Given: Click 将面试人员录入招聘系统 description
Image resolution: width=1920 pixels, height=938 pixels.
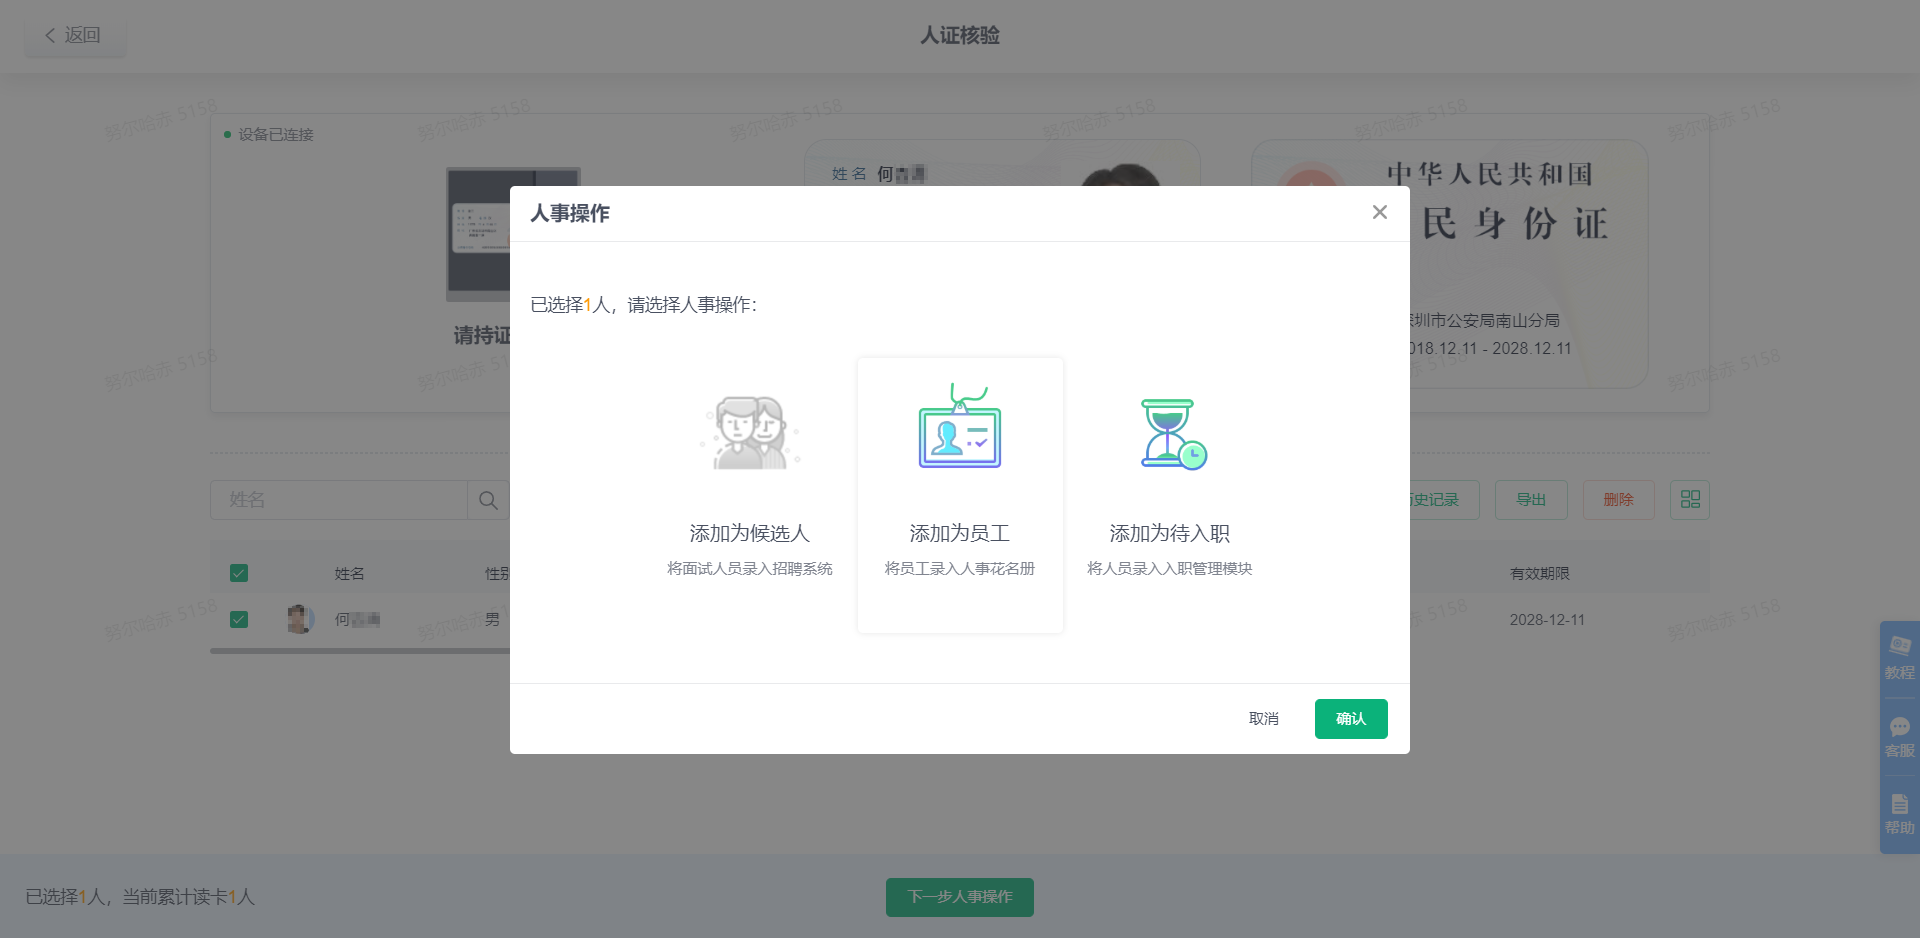Looking at the screenshot, I should pos(750,568).
